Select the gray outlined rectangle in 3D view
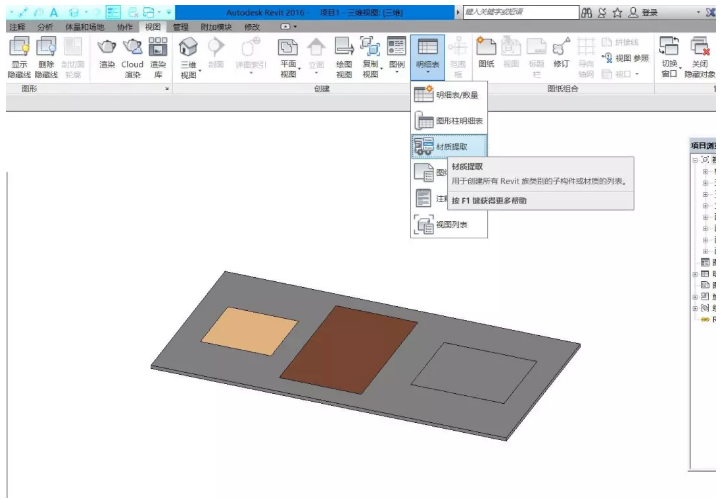The width and height of the screenshot is (721, 500). point(474,373)
